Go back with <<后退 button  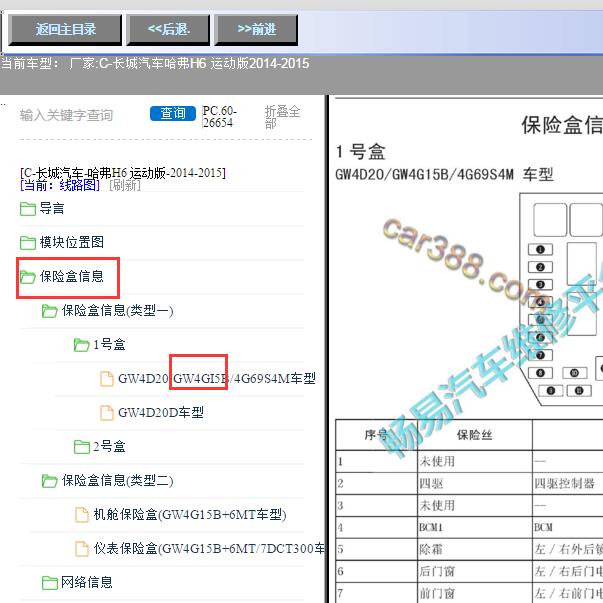pos(168,30)
